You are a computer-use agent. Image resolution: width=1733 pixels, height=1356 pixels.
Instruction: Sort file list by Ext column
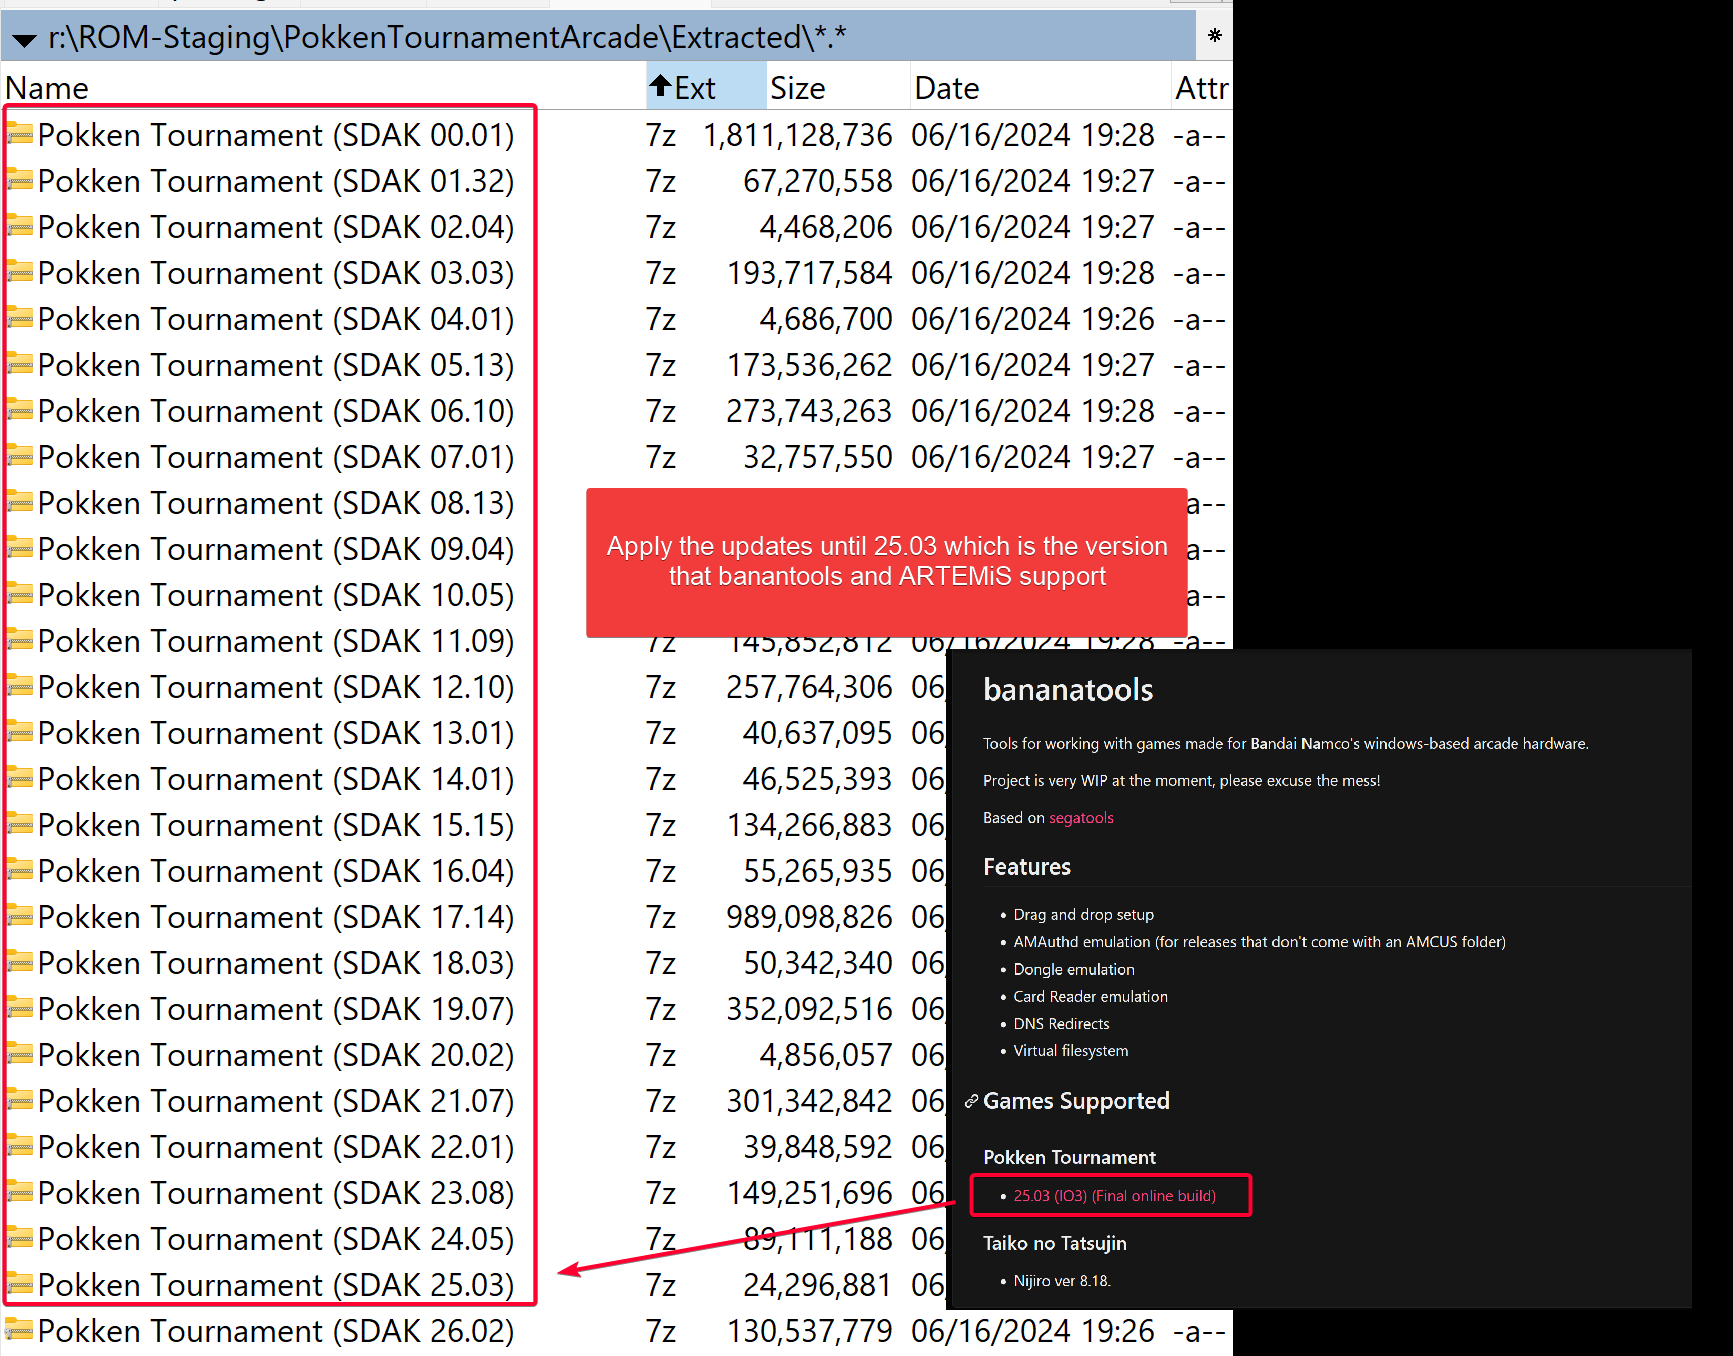(706, 87)
